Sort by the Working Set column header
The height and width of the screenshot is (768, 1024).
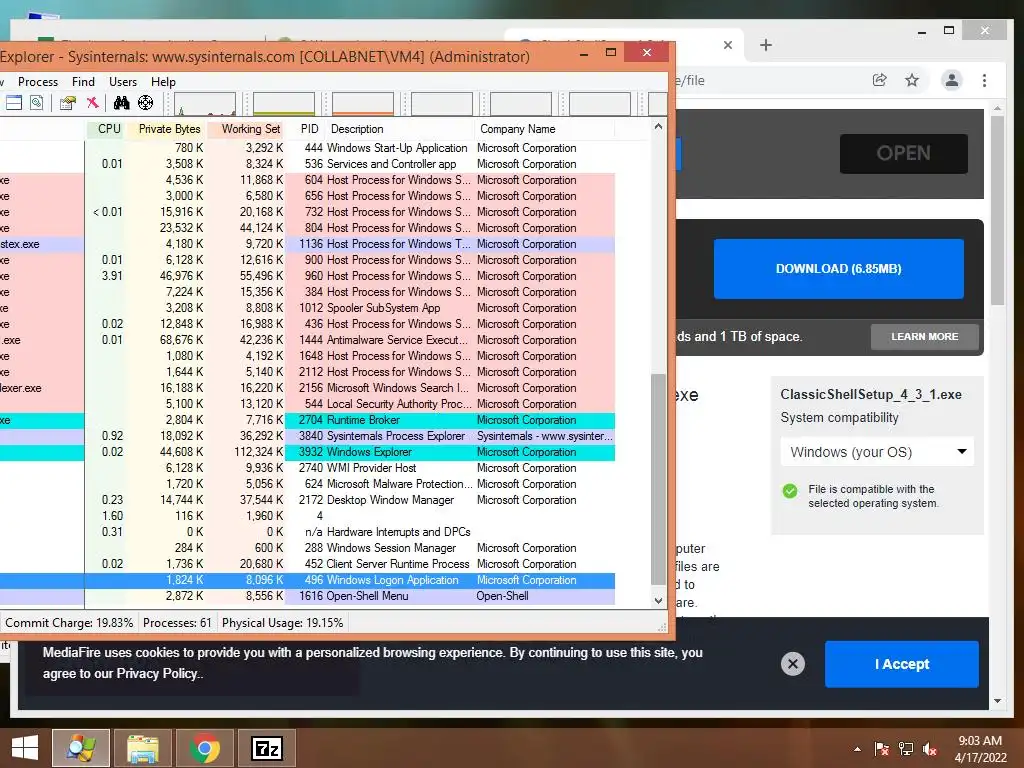coord(247,129)
